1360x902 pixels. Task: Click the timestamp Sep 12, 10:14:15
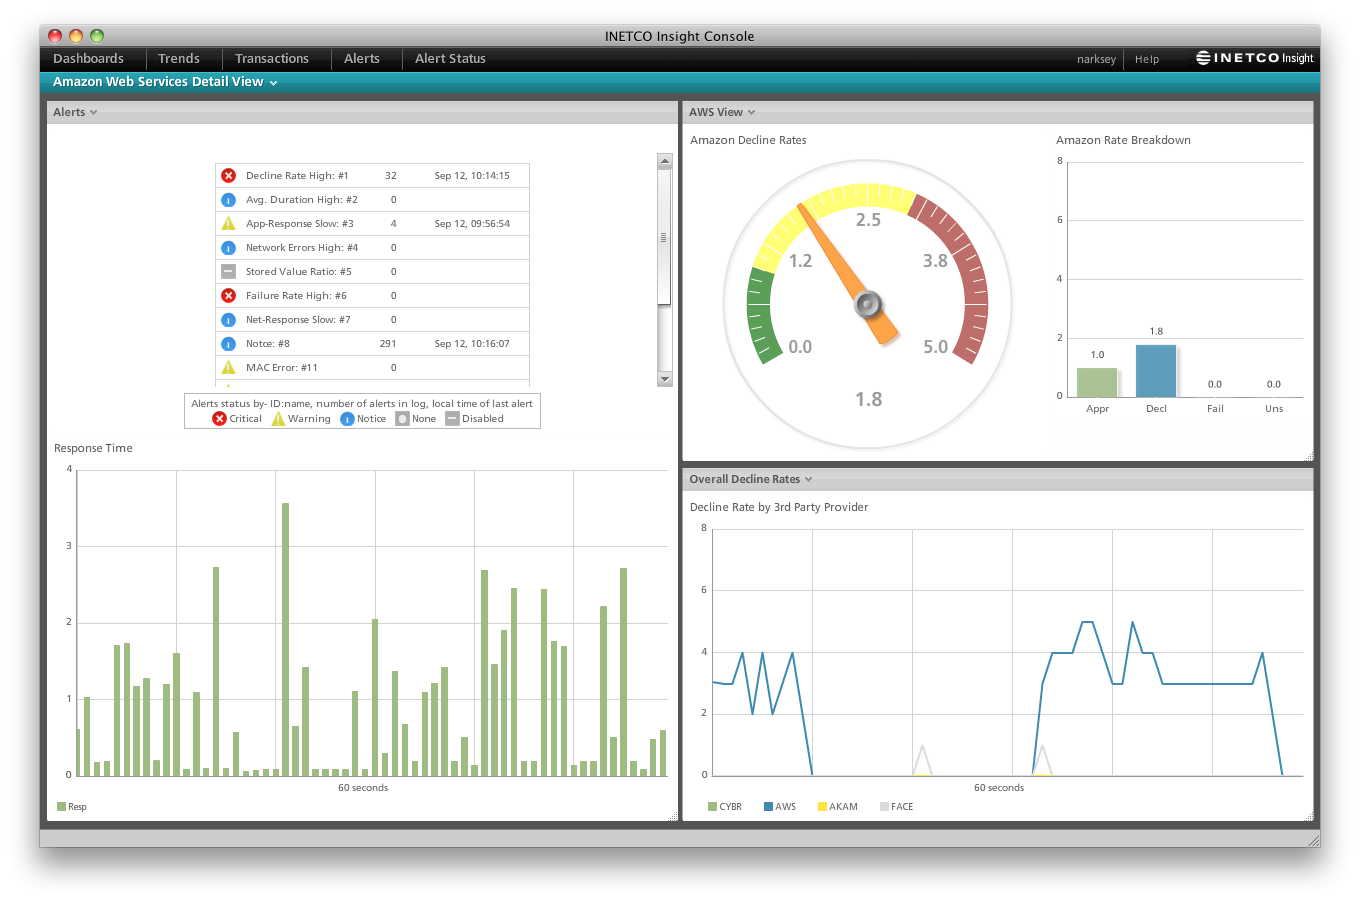(472, 175)
